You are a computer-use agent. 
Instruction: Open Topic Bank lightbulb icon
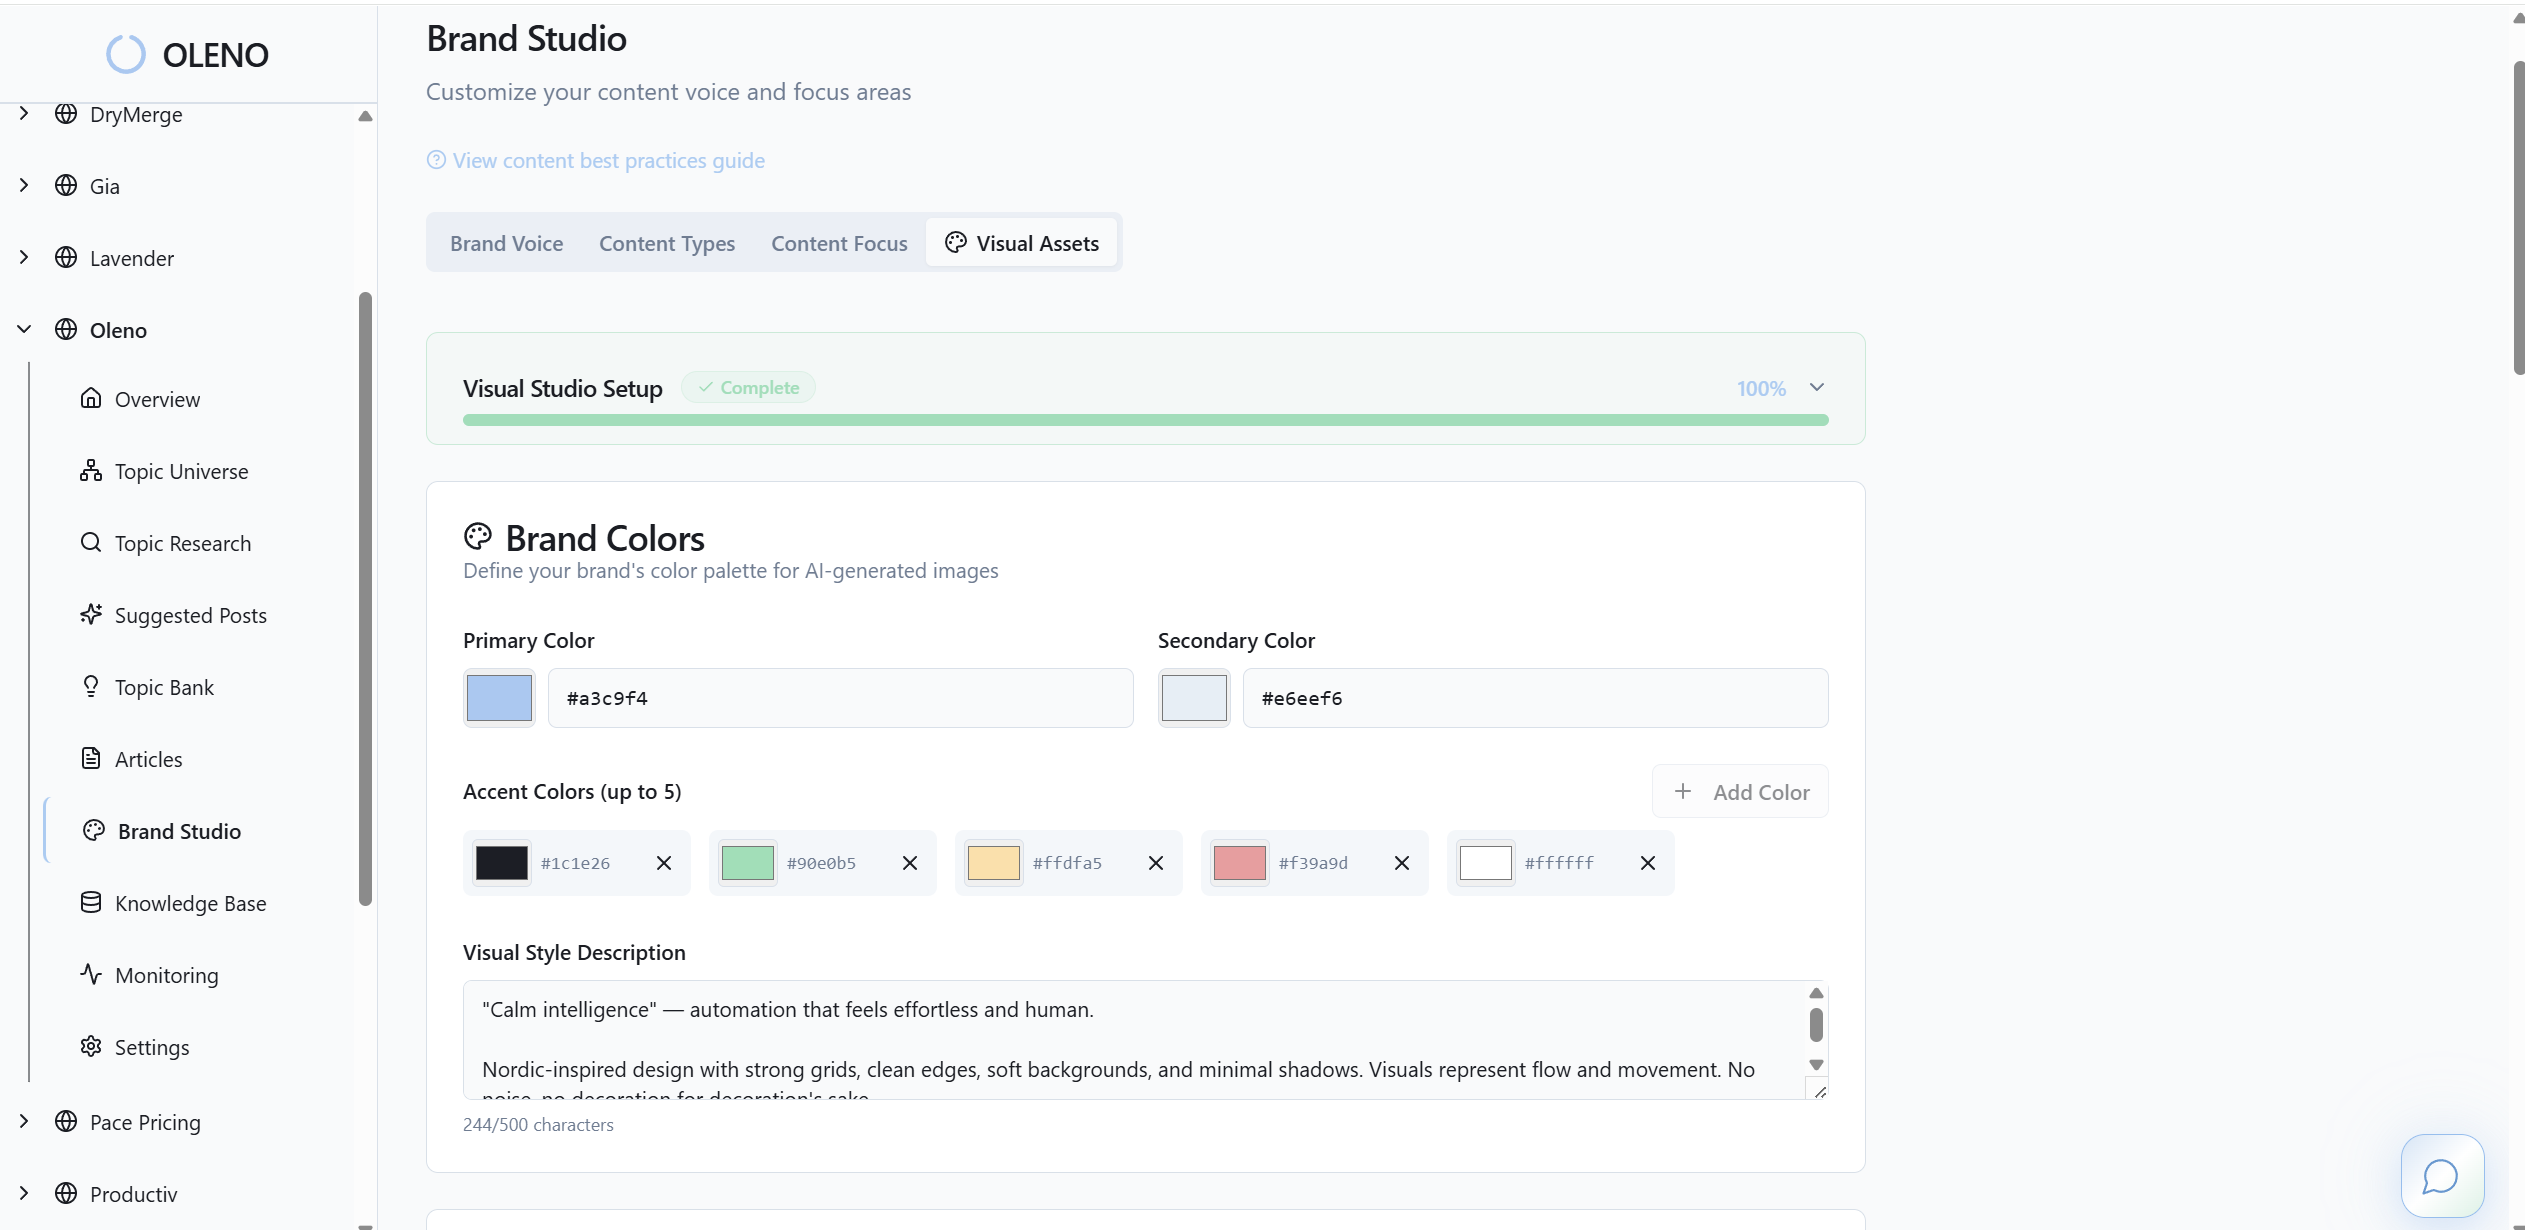click(x=91, y=687)
